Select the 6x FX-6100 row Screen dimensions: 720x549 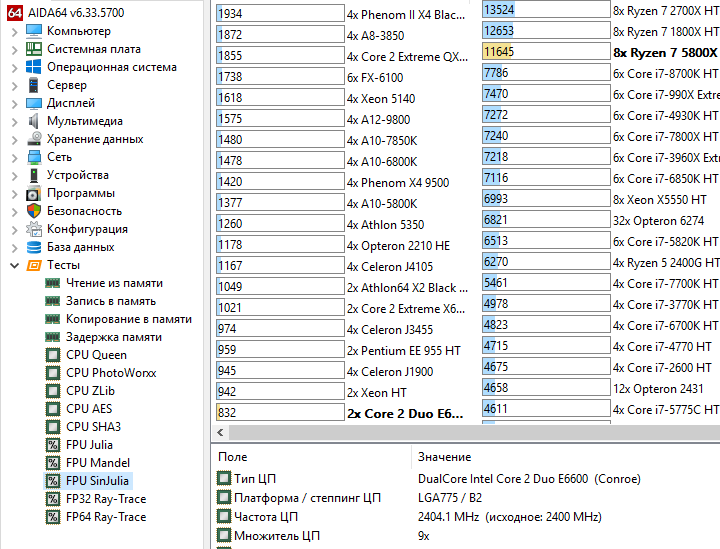(375, 78)
